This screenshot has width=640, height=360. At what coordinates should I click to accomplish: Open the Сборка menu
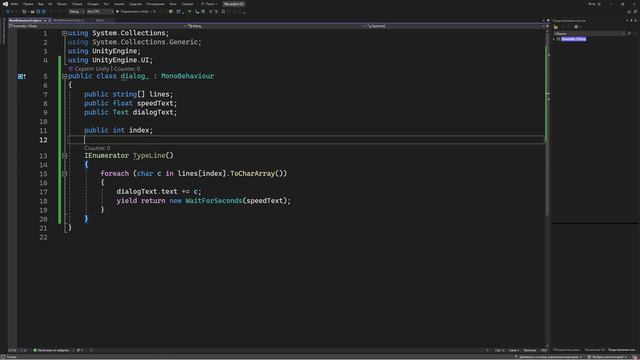pyautogui.click(x=77, y=4)
